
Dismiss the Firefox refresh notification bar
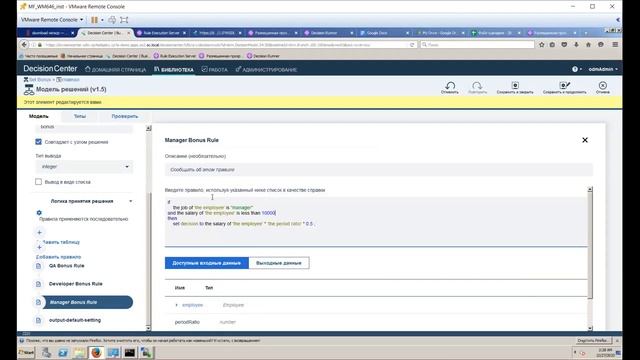click(617, 340)
